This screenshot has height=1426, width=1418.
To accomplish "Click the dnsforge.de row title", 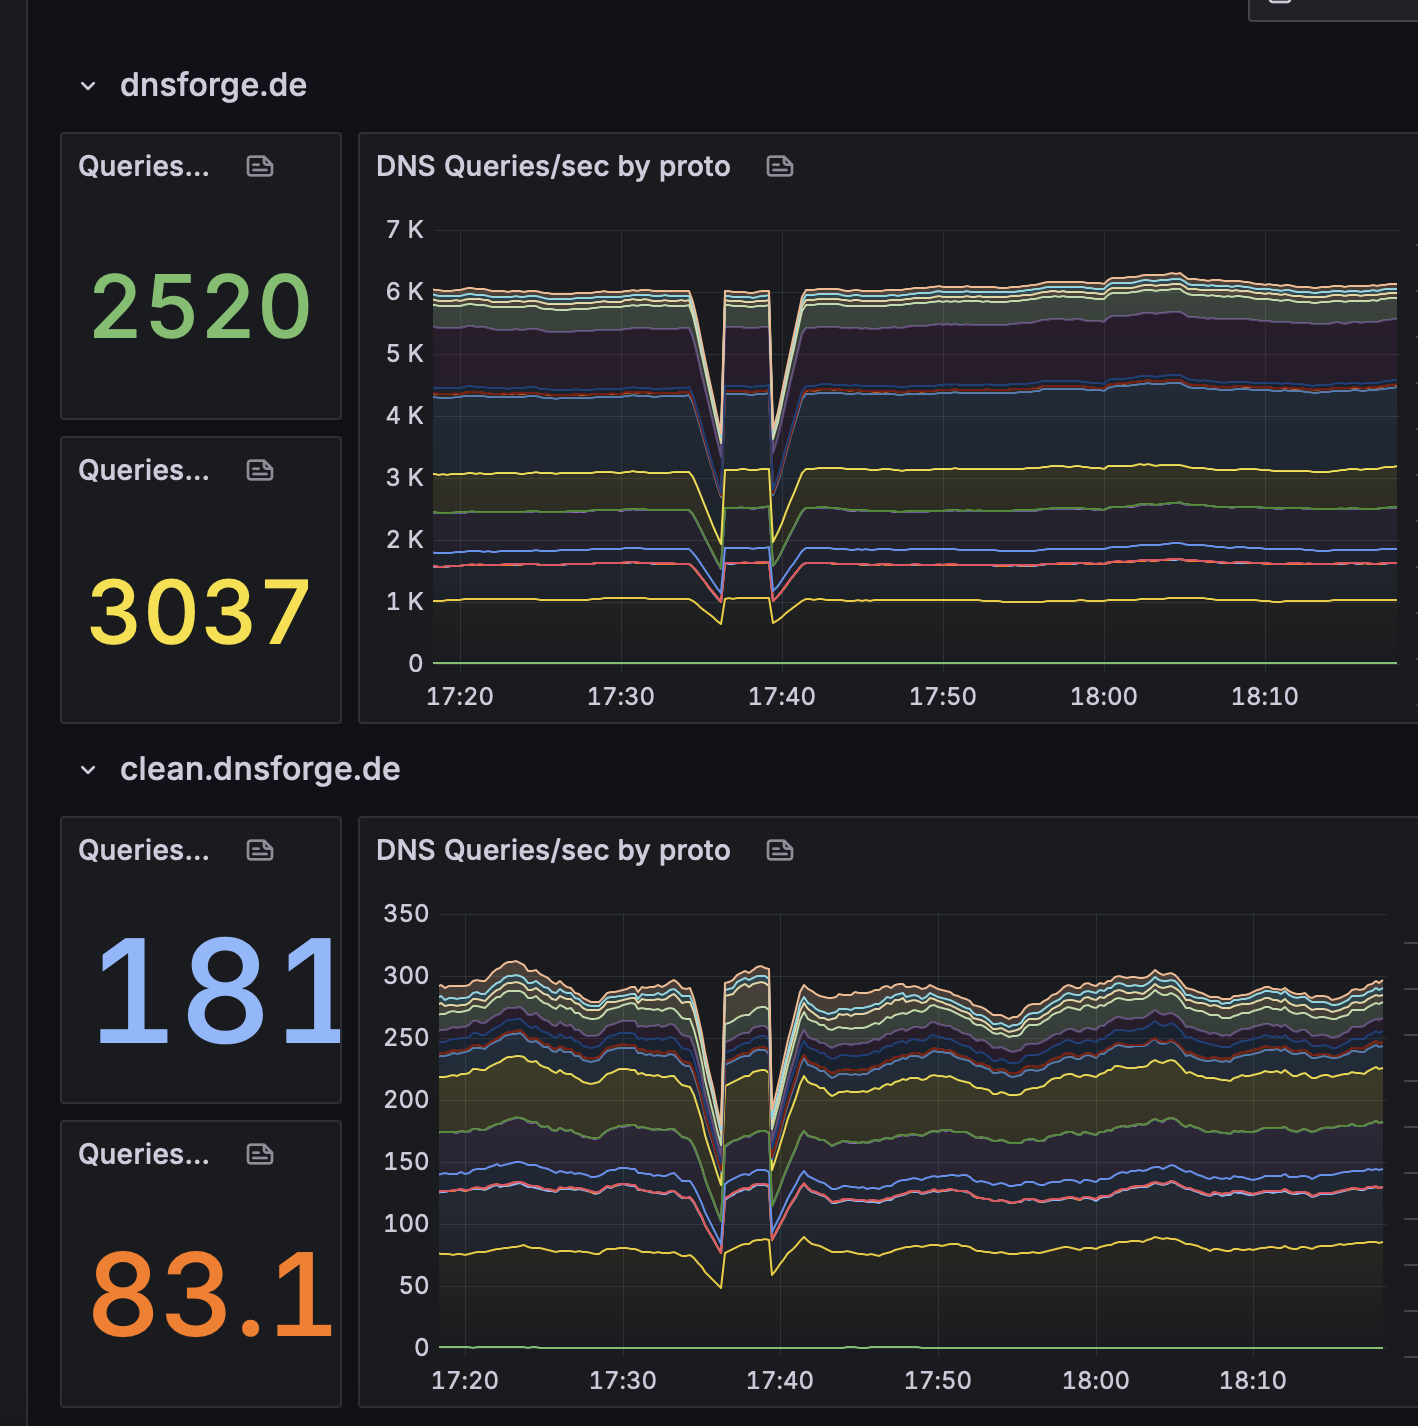I will pyautogui.click(x=213, y=85).
